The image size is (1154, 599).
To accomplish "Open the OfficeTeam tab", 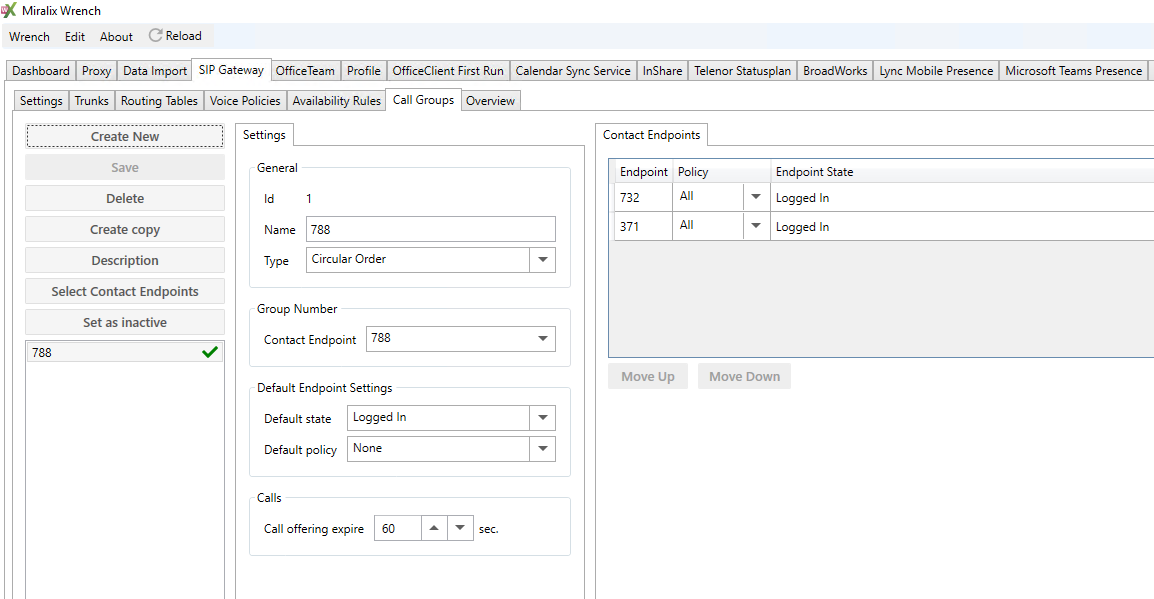I will coord(305,71).
